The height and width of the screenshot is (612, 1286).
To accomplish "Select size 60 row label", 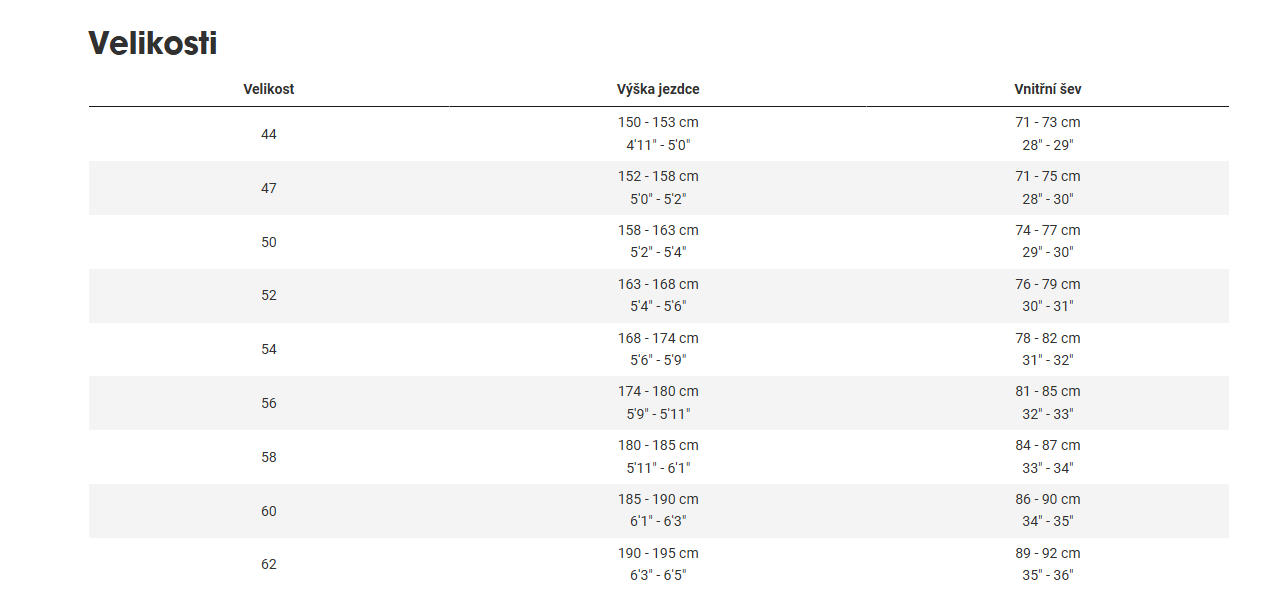I will [x=268, y=511].
